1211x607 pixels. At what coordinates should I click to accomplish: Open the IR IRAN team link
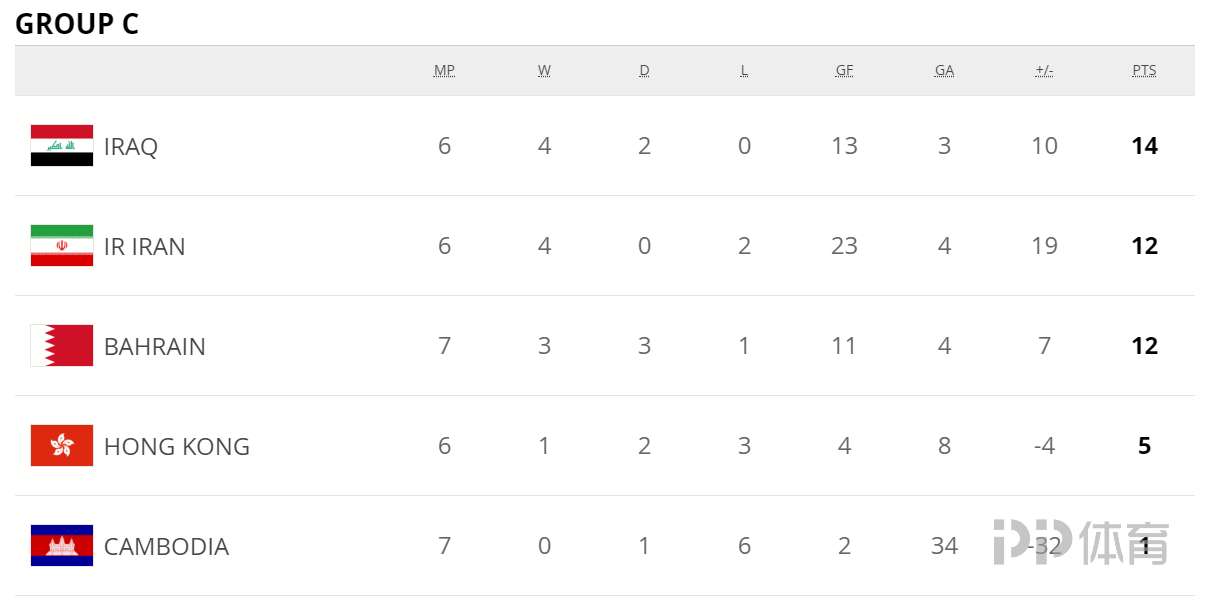pyautogui.click(x=145, y=247)
